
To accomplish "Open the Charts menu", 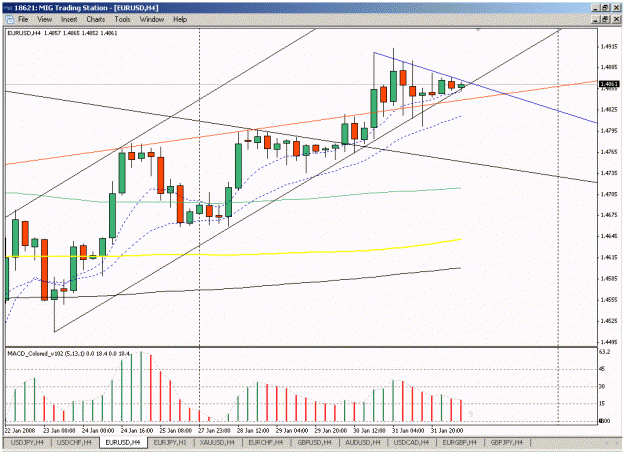I will (96, 19).
